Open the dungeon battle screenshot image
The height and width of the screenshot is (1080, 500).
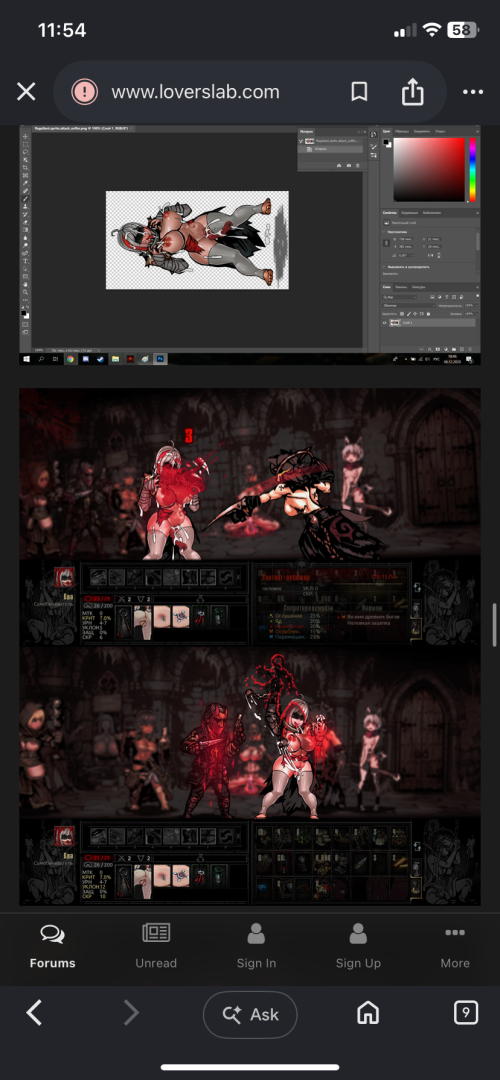pyautogui.click(x=249, y=647)
